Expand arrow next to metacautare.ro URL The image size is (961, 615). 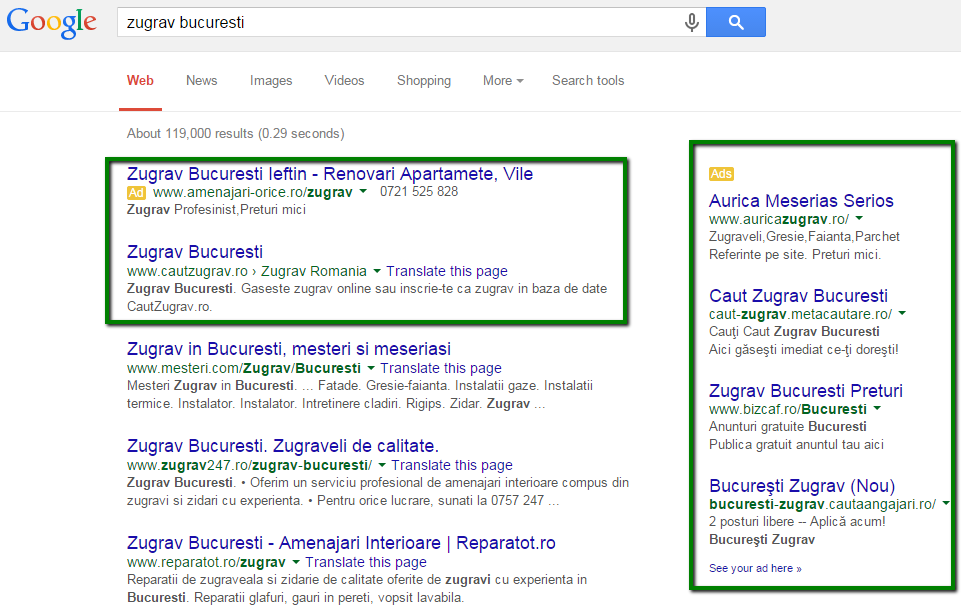[902, 313]
